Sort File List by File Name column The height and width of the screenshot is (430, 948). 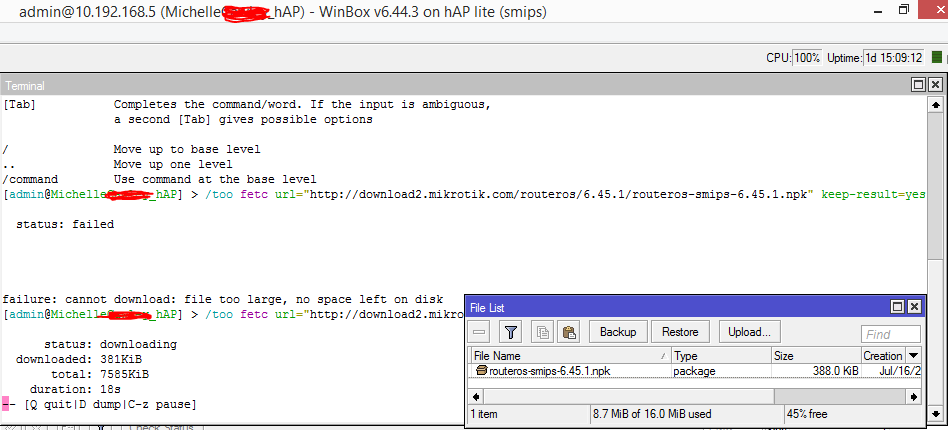pos(571,356)
